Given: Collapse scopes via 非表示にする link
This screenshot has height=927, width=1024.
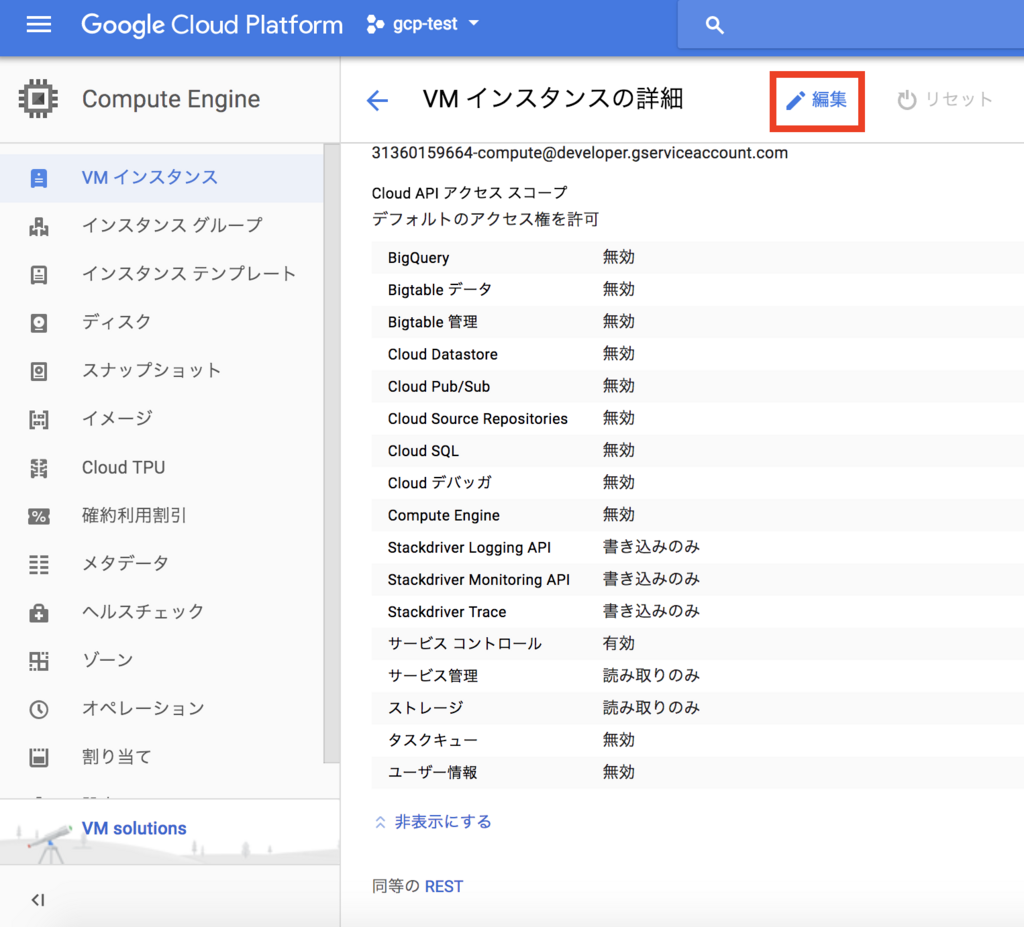Looking at the screenshot, I should coord(432,822).
